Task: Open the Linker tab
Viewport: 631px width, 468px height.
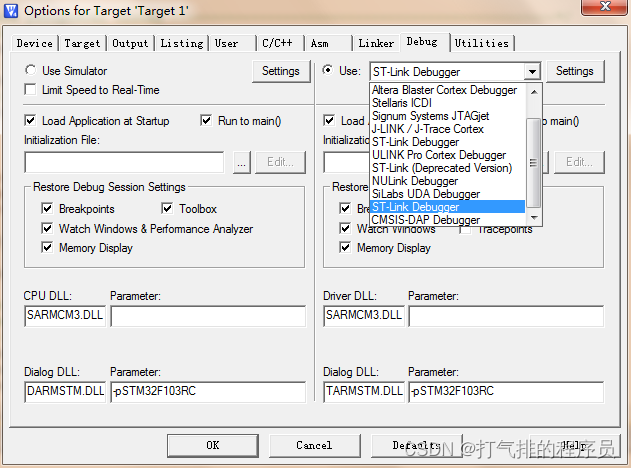Action: (376, 43)
